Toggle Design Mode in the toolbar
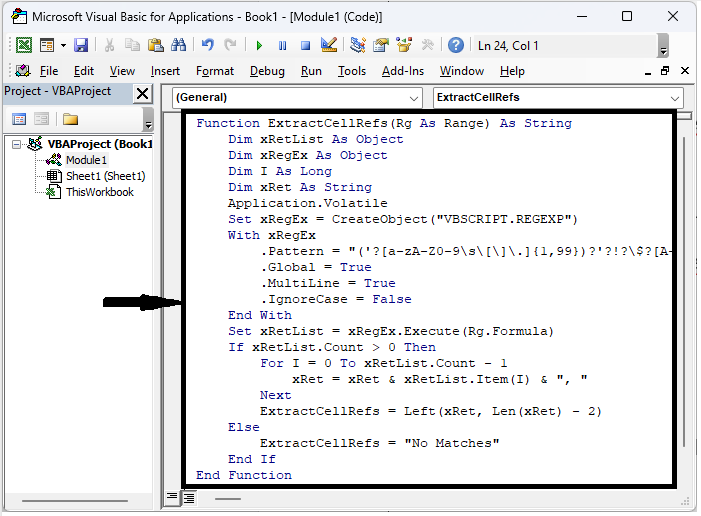Image resolution: width=701 pixels, height=516 pixels. [x=329, y=45]
